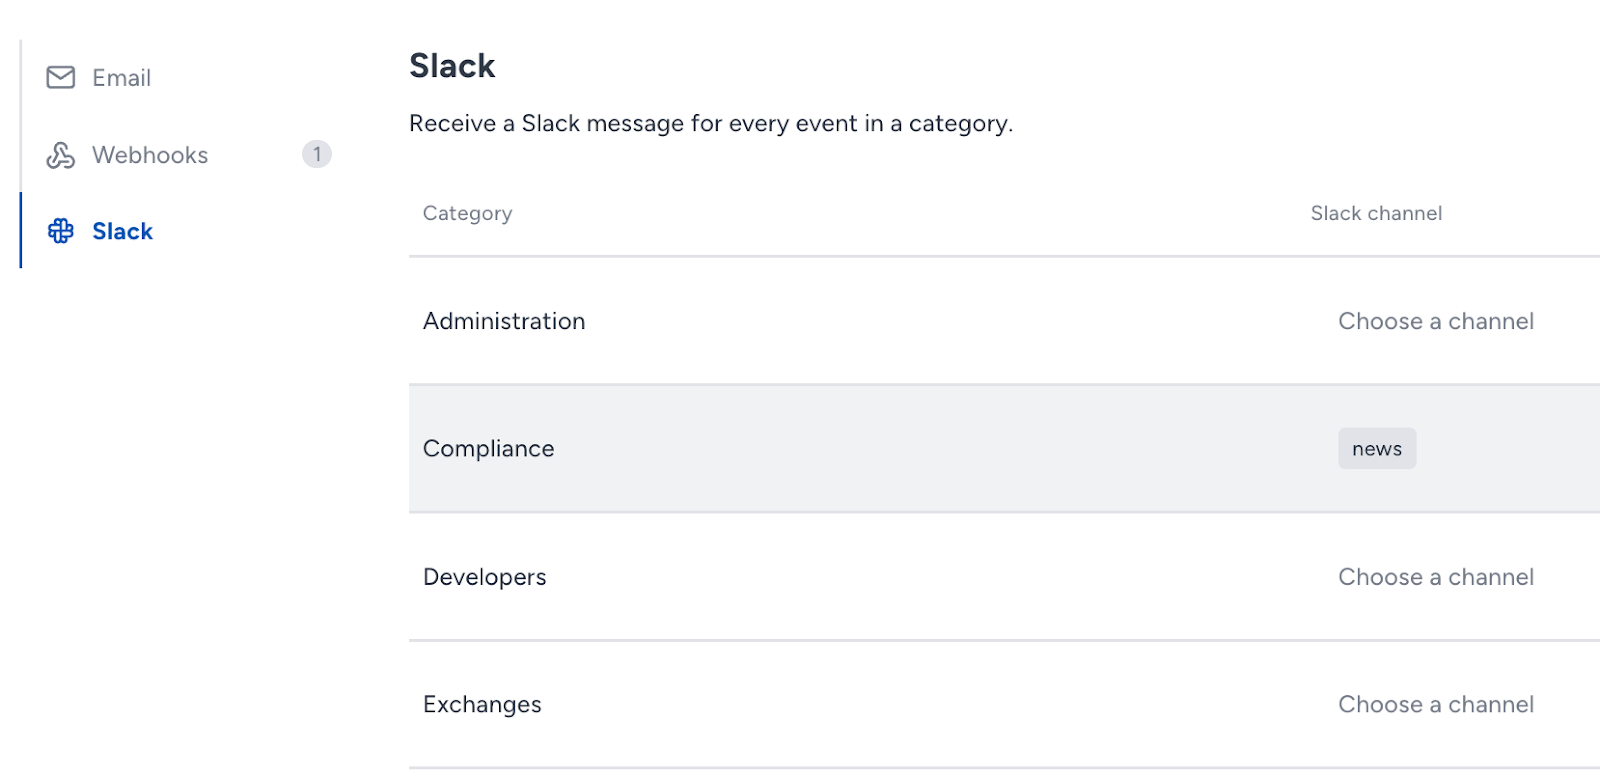Click the Slack logo icon in sidebar

61,231
